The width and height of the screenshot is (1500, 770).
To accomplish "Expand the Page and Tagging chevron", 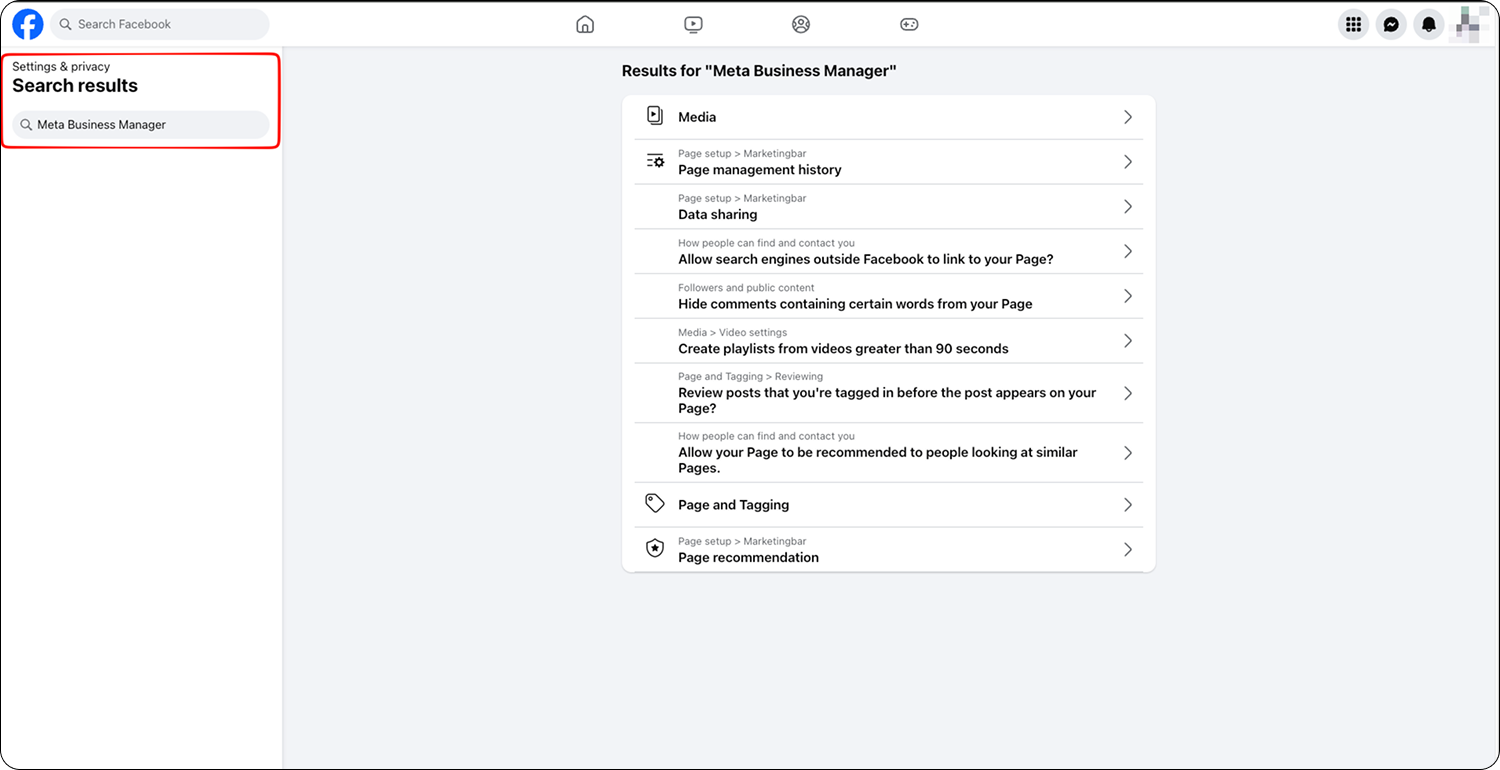I will click(x=1128, y=505).
